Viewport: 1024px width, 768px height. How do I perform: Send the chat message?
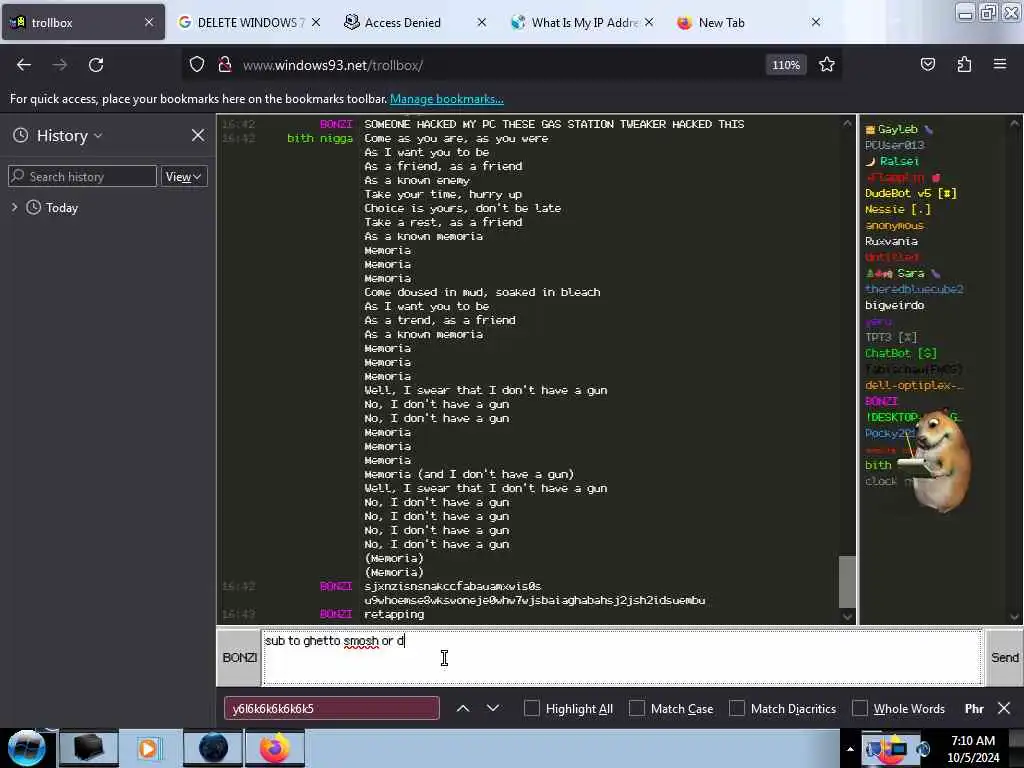click(x=1004, y=657)
